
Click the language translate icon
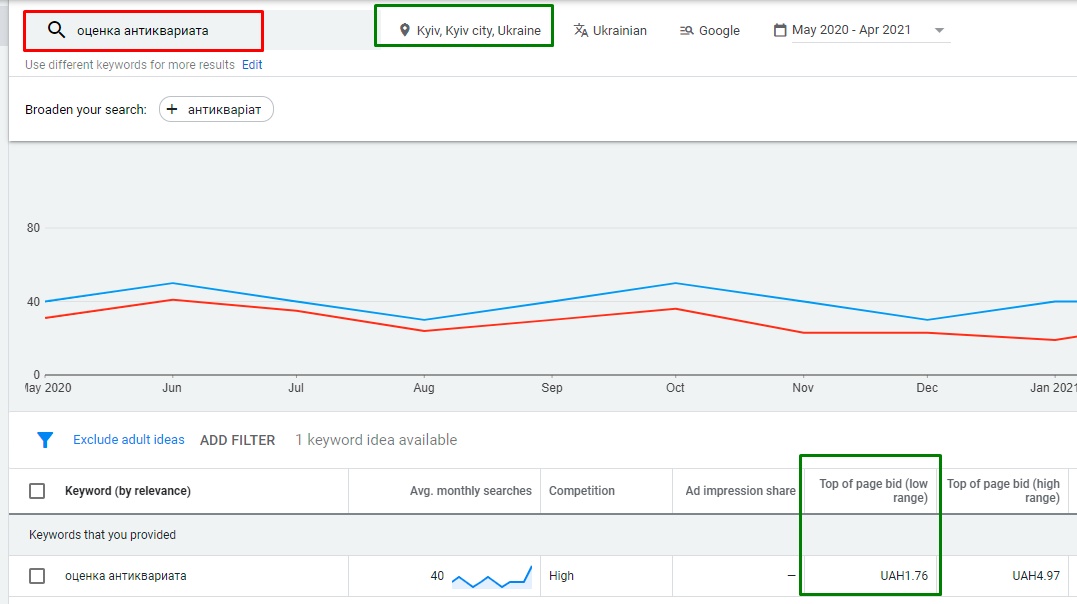point(581,30)
